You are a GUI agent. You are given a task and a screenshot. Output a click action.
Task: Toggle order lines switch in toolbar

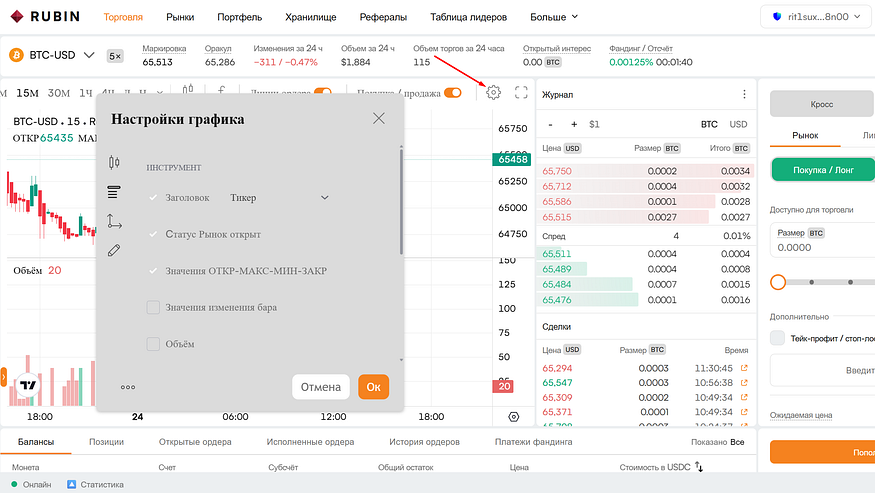[323, 92]
